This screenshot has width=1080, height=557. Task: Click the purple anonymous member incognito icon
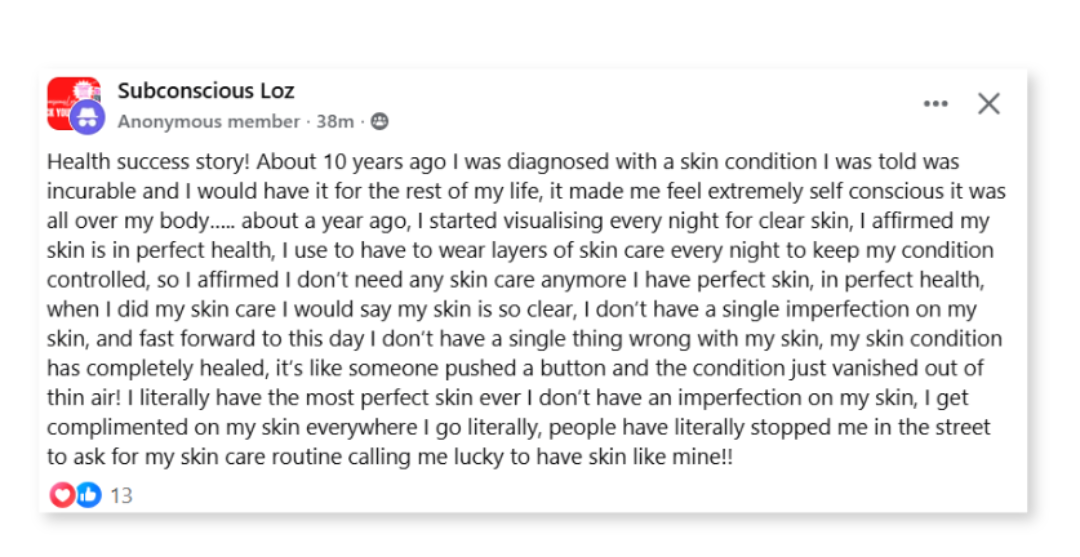click(87, 118)
